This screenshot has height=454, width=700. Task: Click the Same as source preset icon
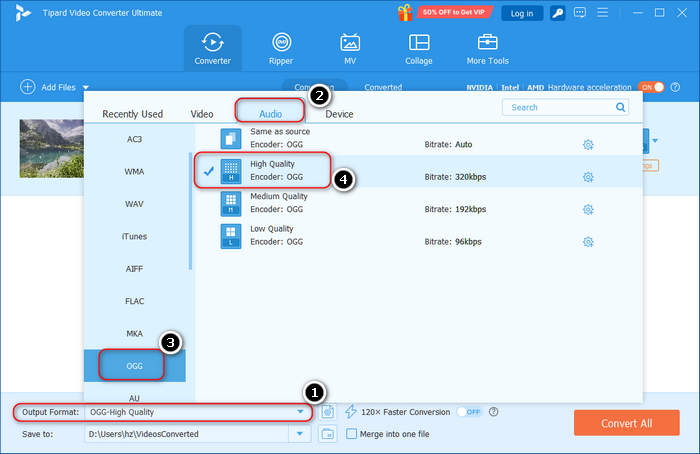(x=231, y=138)
